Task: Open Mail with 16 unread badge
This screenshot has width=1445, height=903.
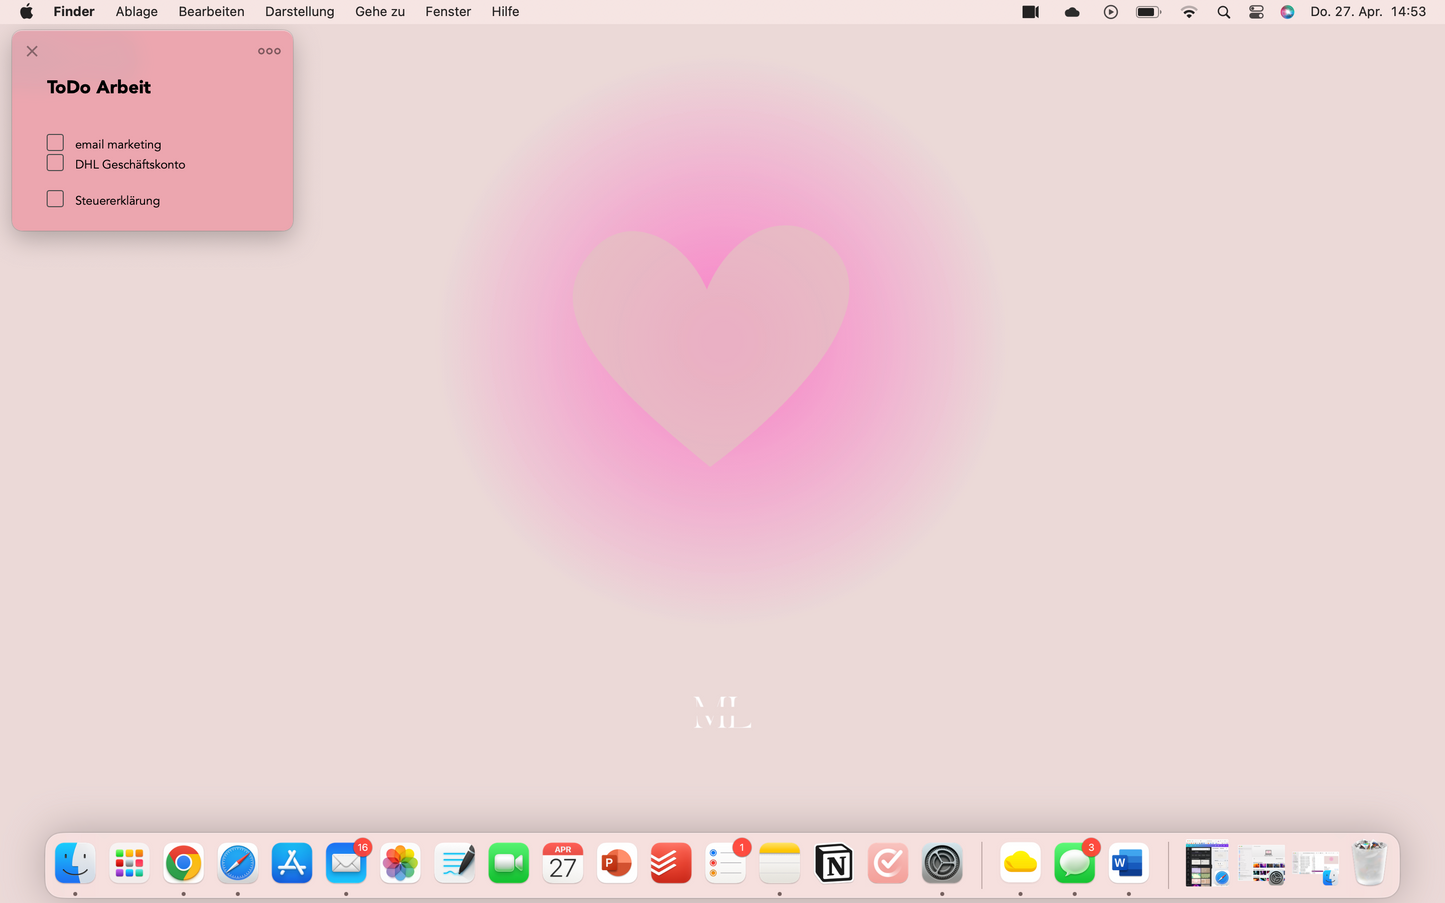Action: (346, 863)
